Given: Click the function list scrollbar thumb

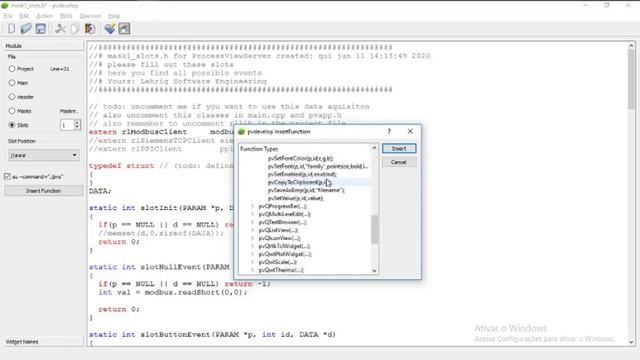Looking at the screenshot, I should pyautogui.click(x=374, y=229).
